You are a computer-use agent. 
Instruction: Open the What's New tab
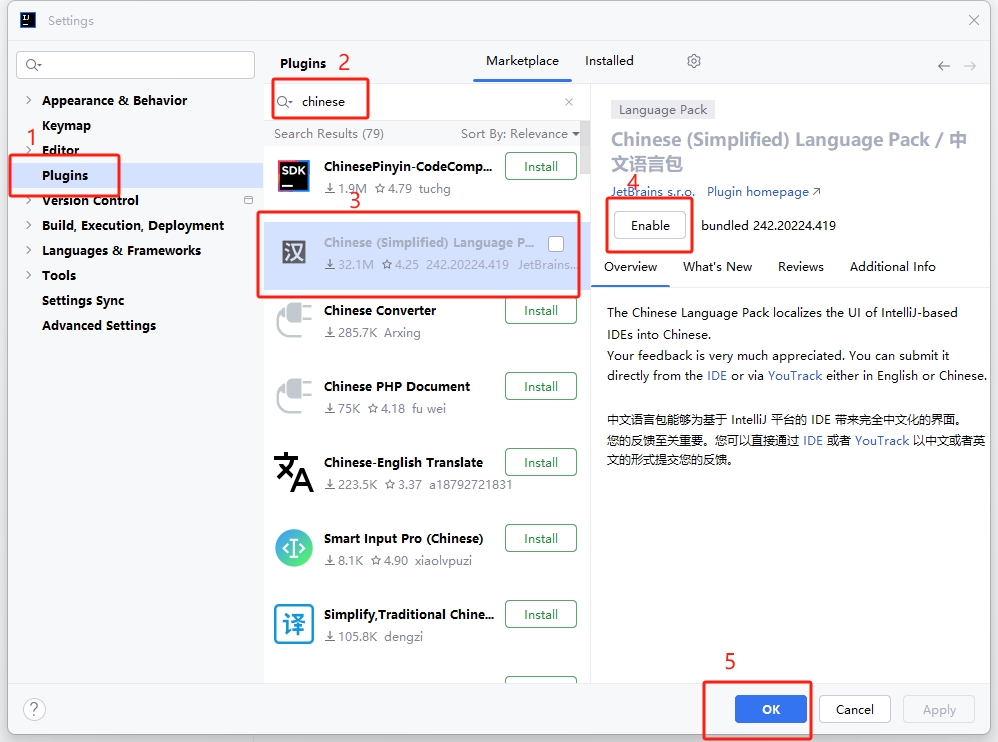coord(717,267)
